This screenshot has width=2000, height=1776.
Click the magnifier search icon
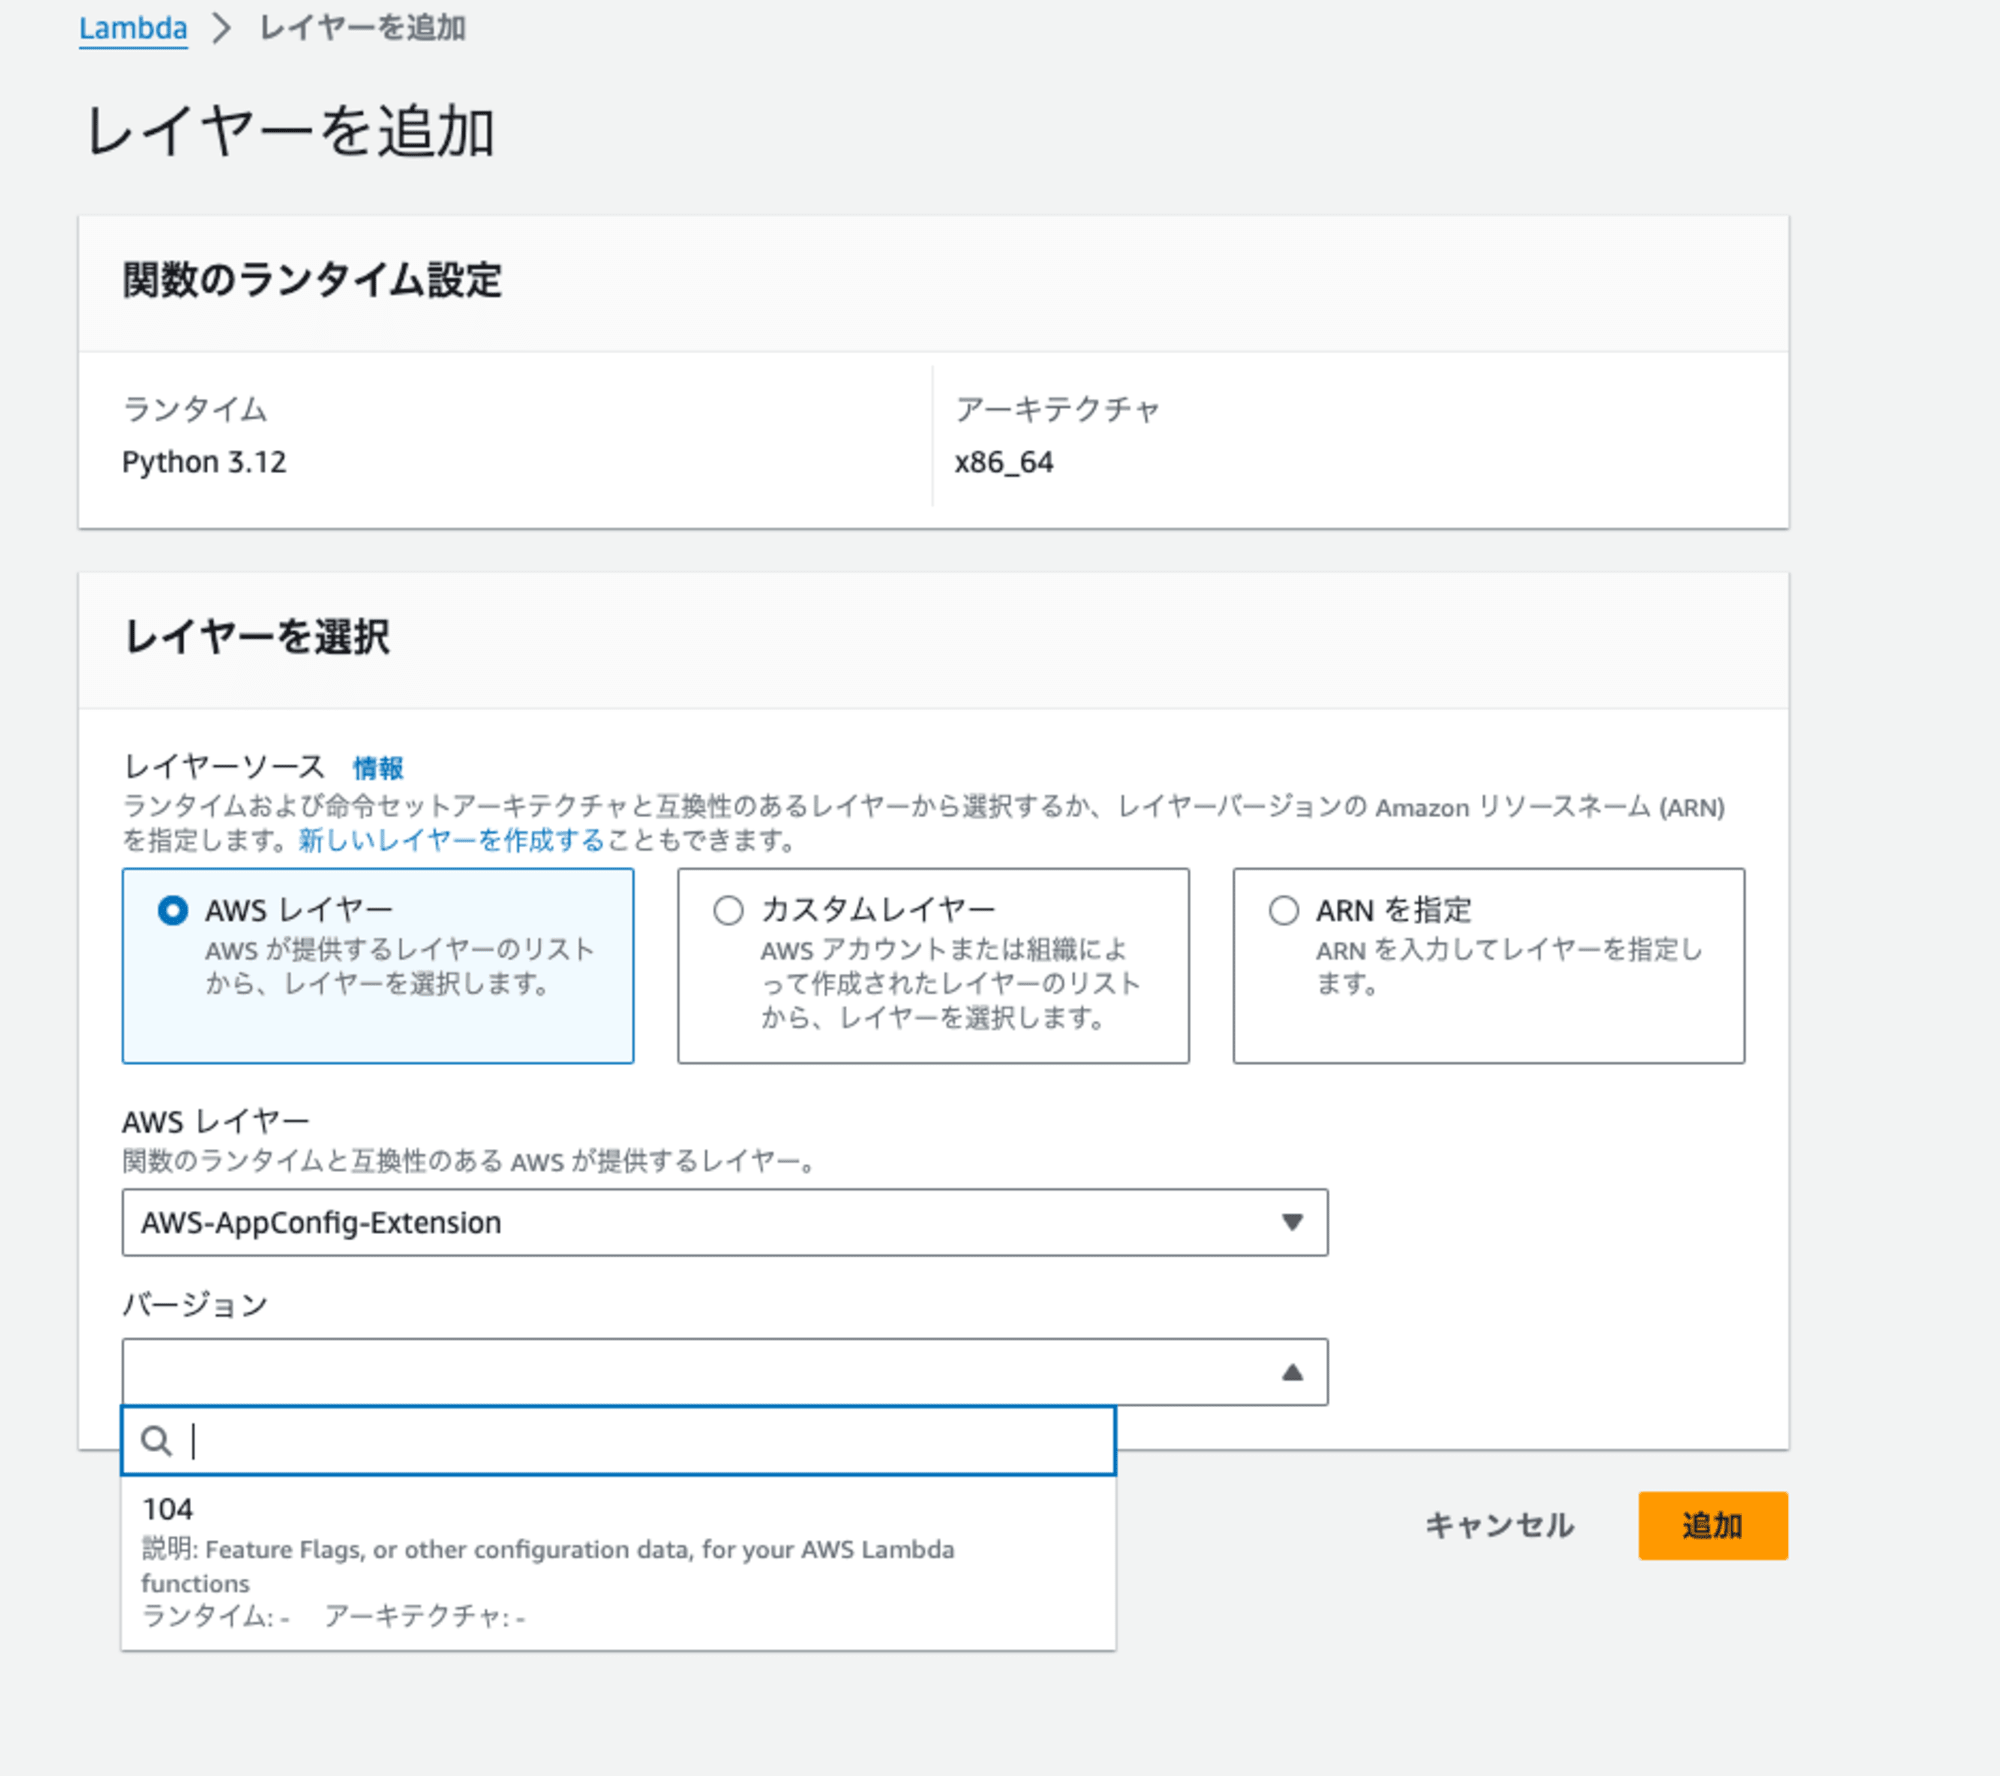(156, 1441)
